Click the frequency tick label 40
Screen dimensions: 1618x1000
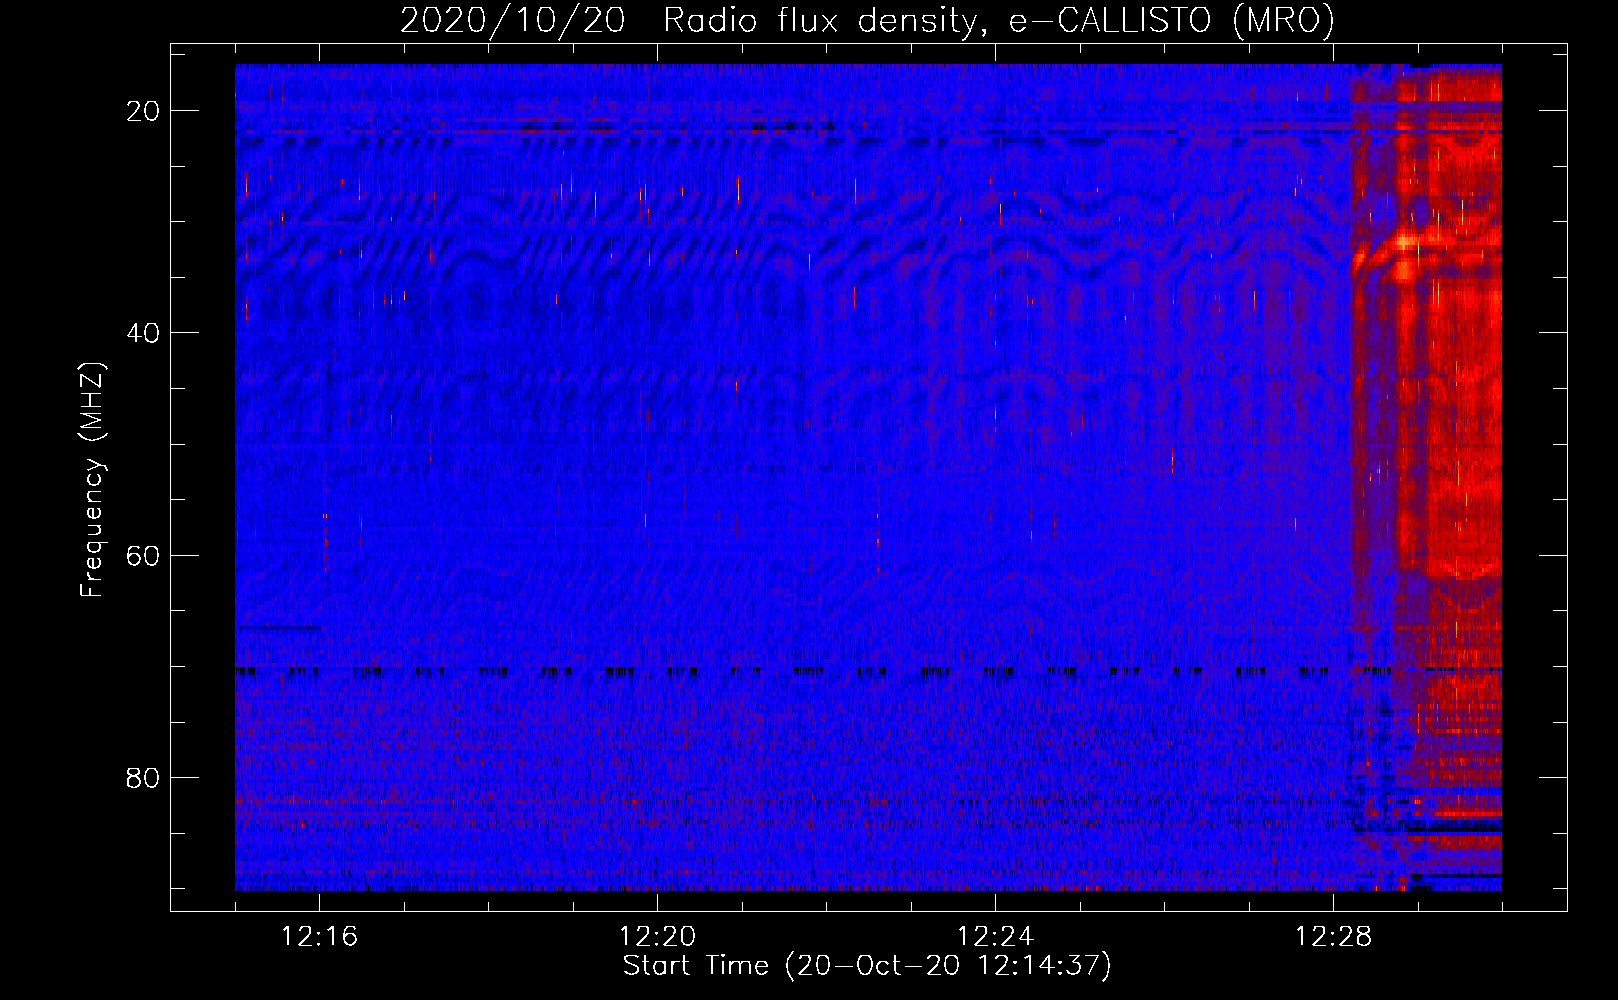(143, 333)
